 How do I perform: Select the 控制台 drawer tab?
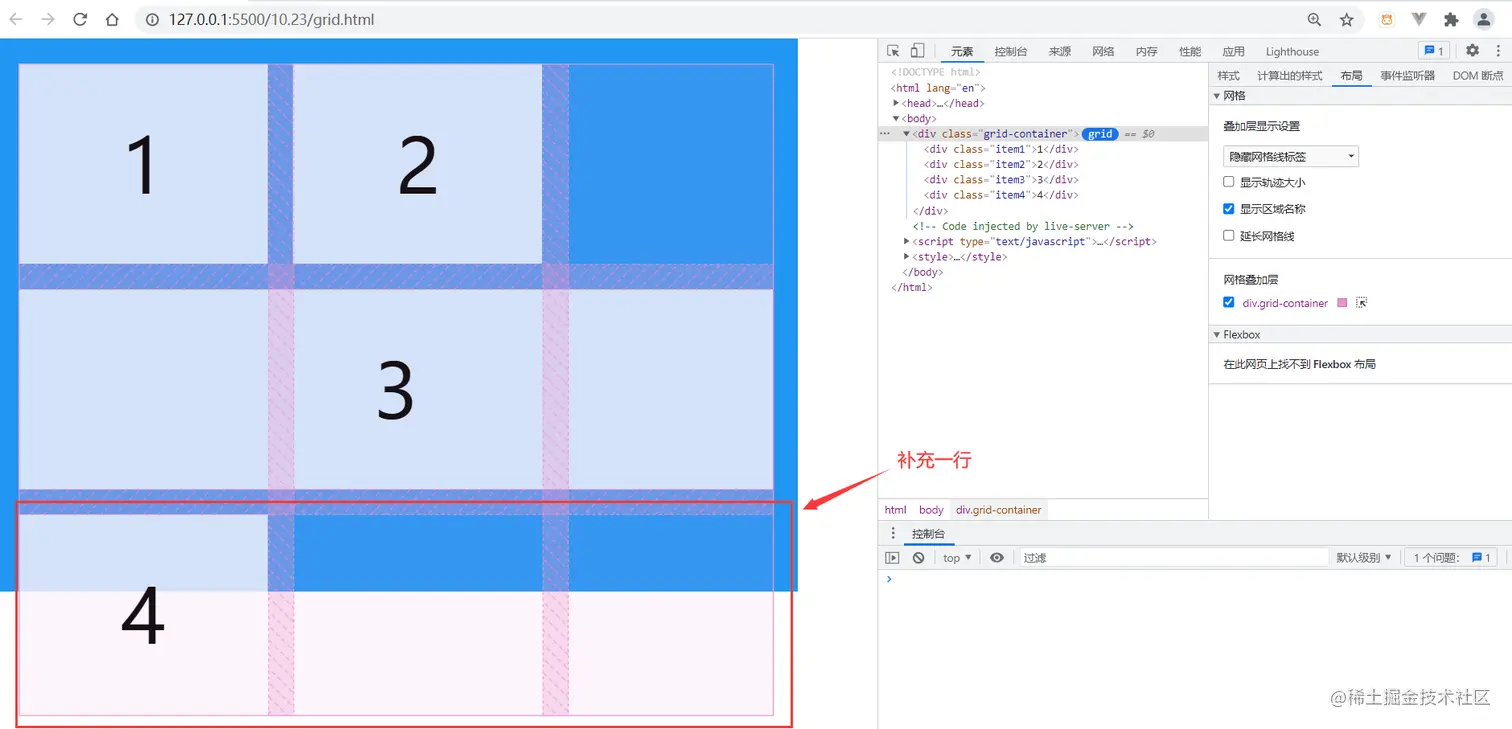point(928,534)
